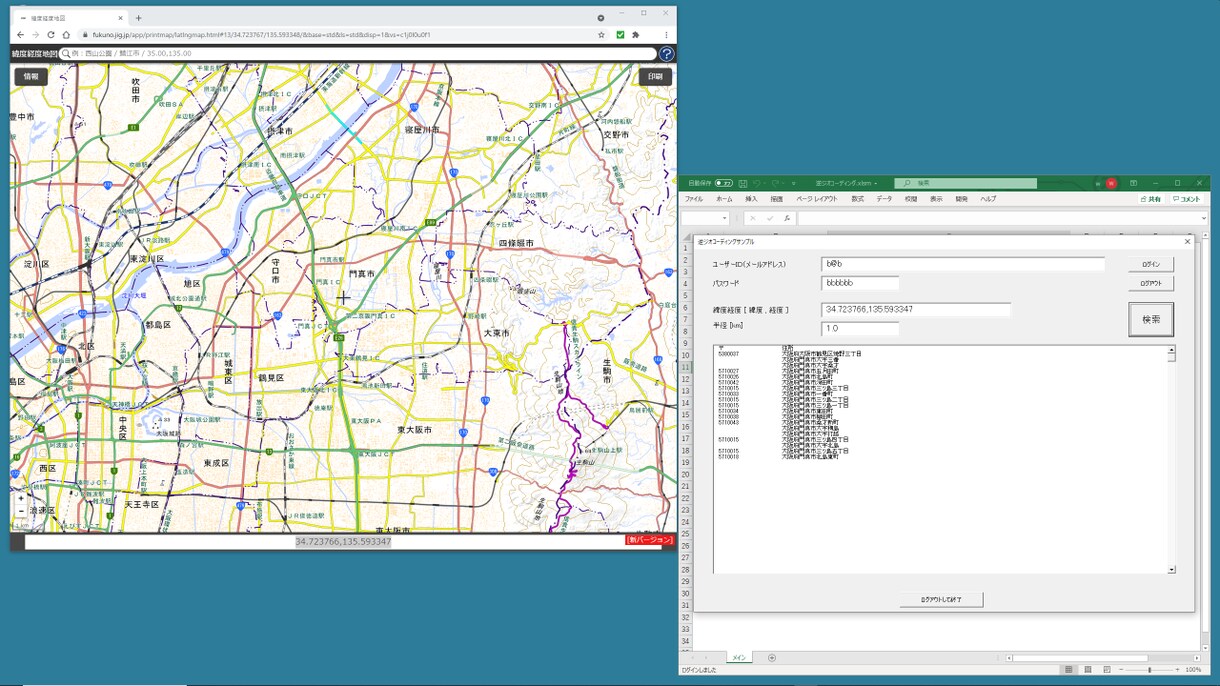Screen dimensions: 1220x686
Task: Click the large 検索 button
Action: pyautogui.click(x=1151, y=320)
